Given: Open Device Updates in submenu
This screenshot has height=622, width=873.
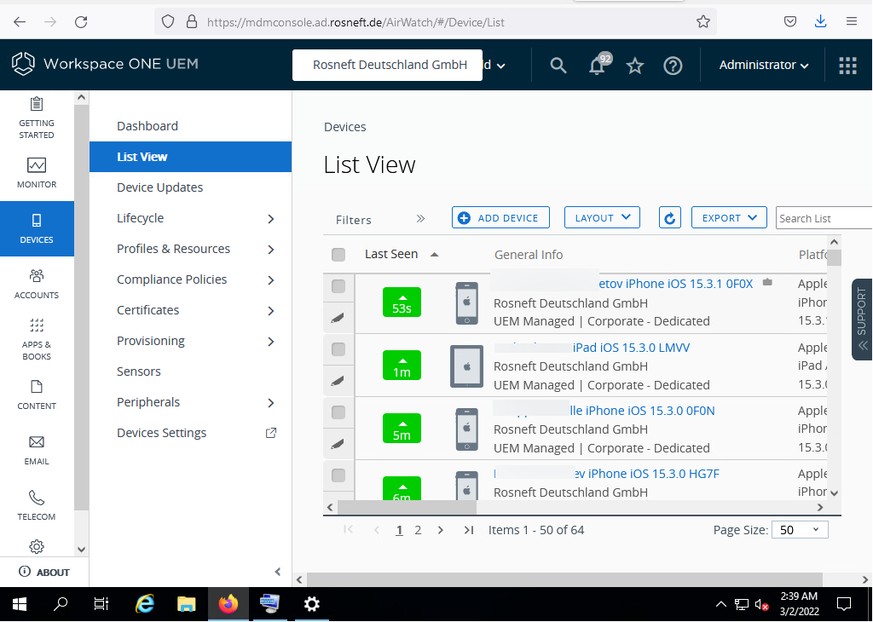Looking at the screenshot, I should tap(160, 187).
